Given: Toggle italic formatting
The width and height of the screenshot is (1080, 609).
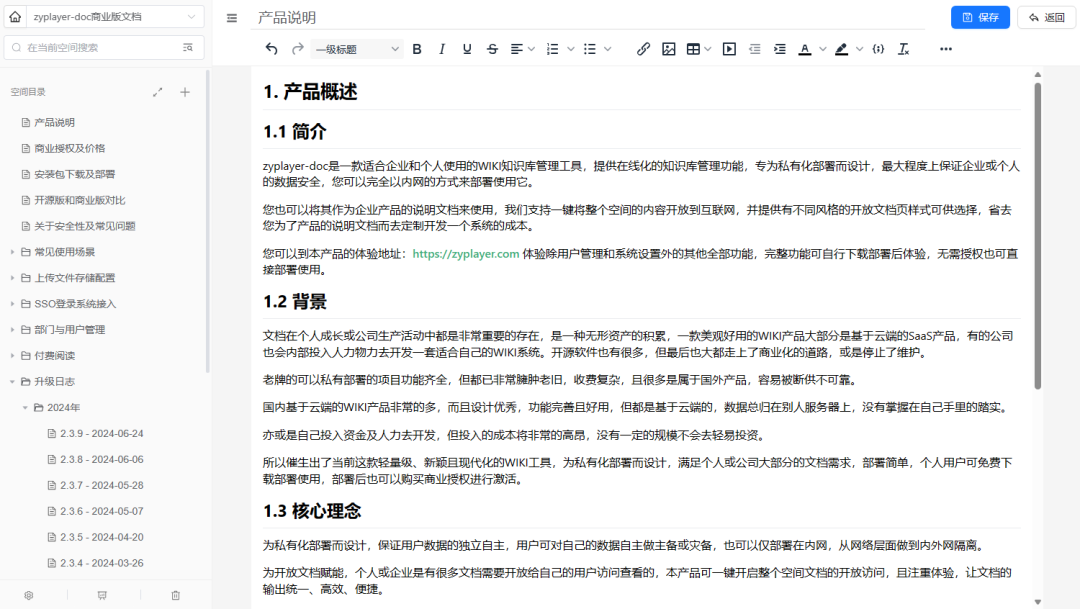Looking at the screenshot, I should 442,49.
